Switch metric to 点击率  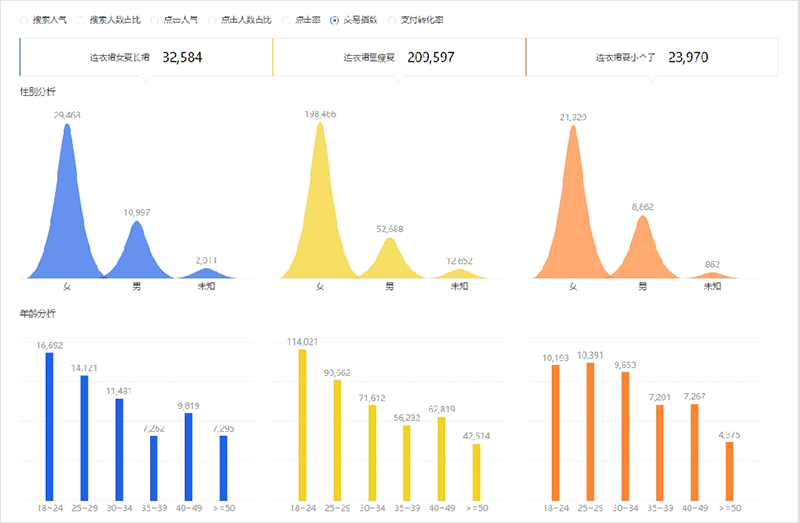(287, 20)
